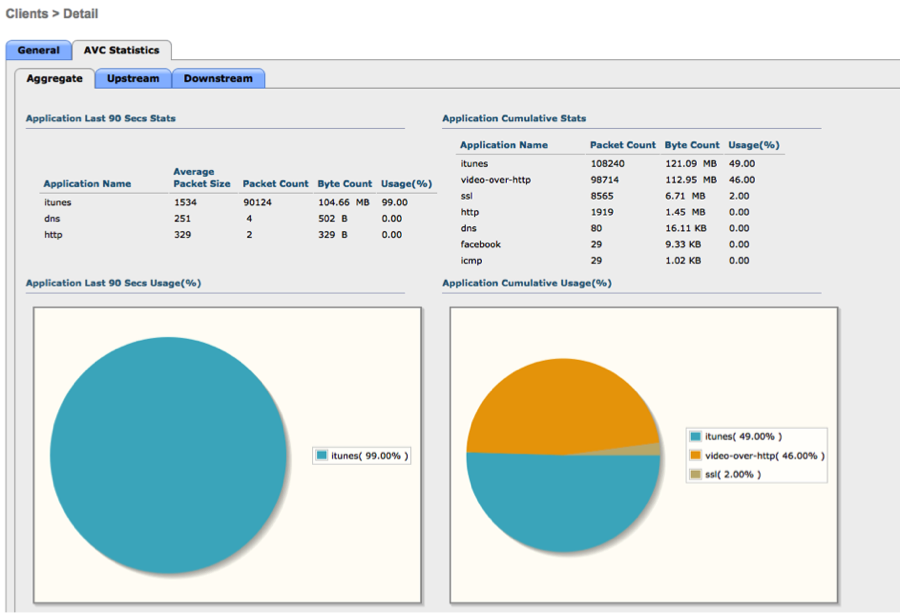The height and width of the screenshot is (613, 900).
Task: Click the teal itunes swatch in cumulative legend
Action: (x=695, y=436)
